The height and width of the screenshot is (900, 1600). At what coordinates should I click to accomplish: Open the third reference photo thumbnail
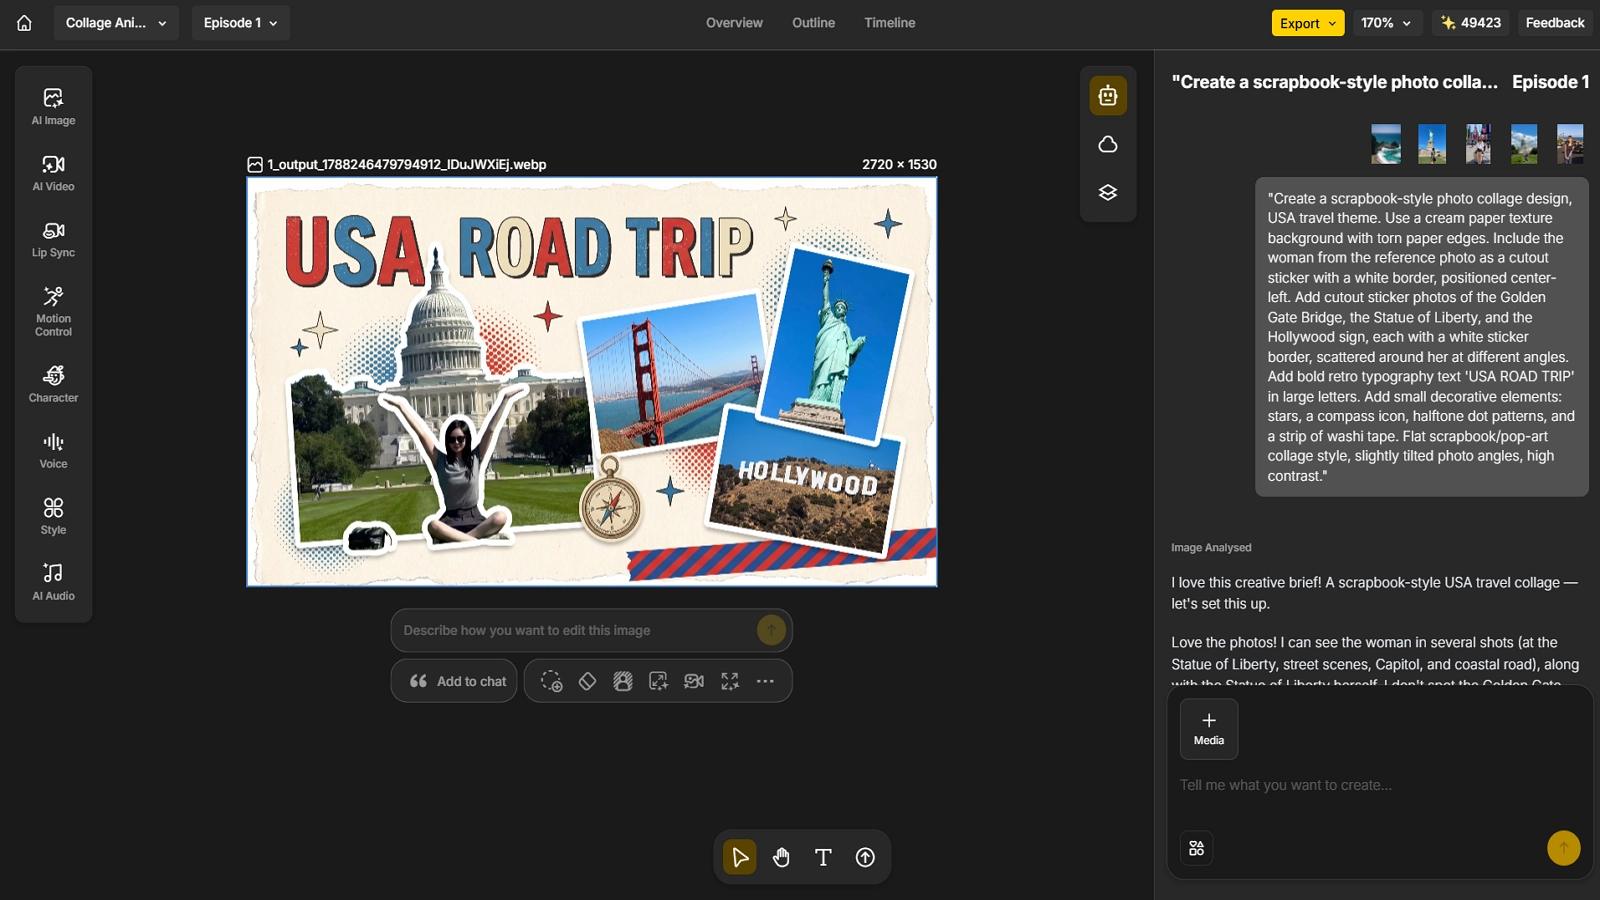click(1478, 144)
